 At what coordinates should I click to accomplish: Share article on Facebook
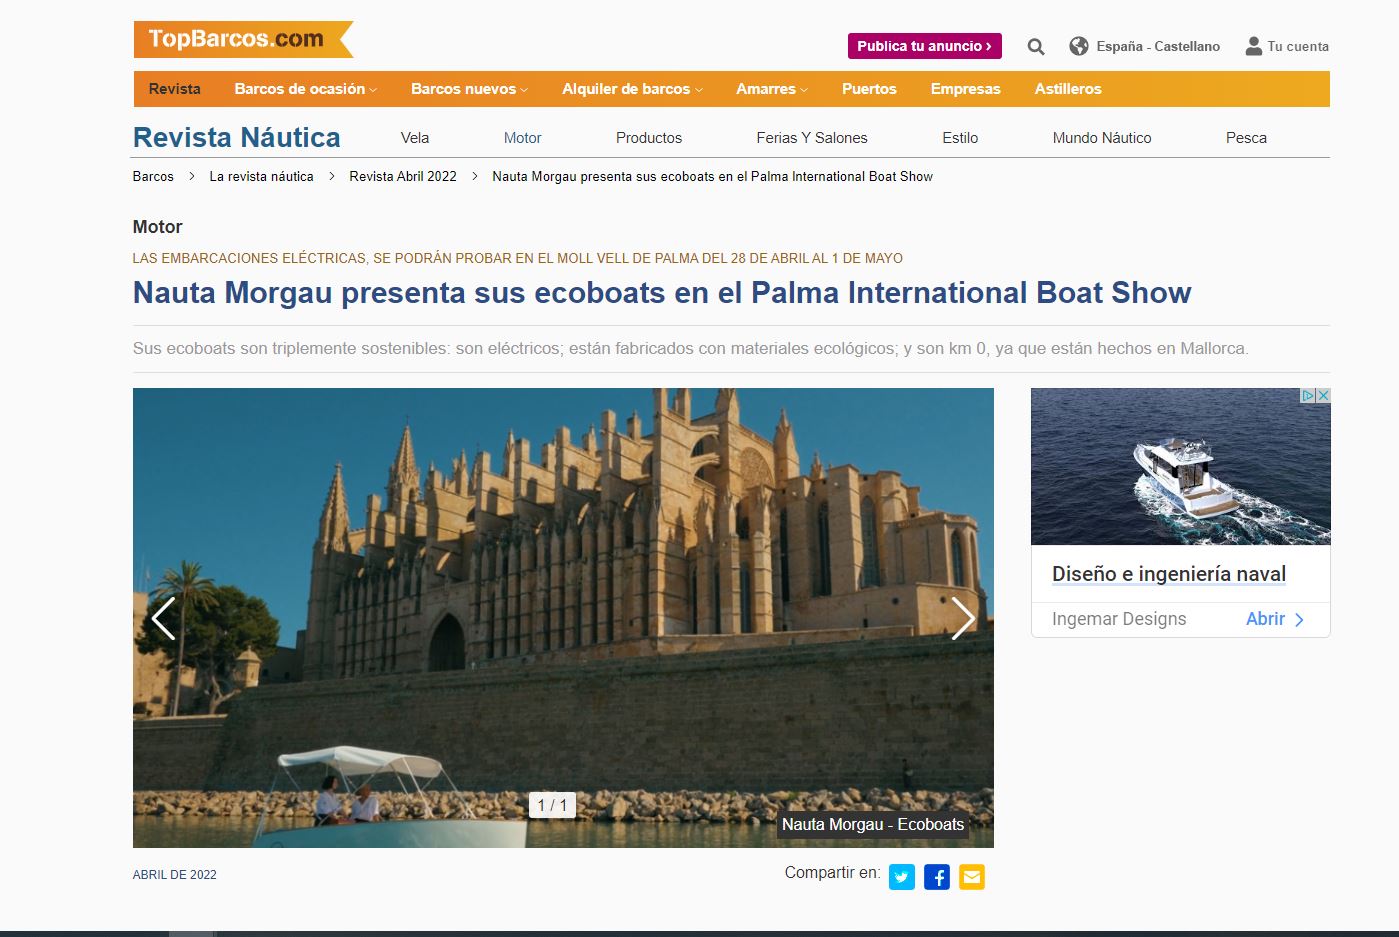[937, 877]
